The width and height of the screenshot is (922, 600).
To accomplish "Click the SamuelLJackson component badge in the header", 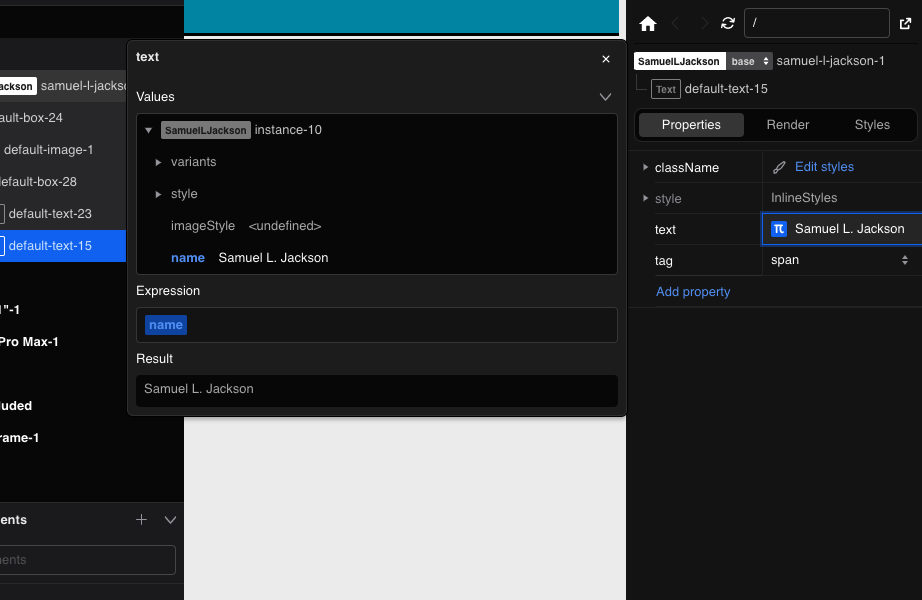I will (x=679, y=61).
